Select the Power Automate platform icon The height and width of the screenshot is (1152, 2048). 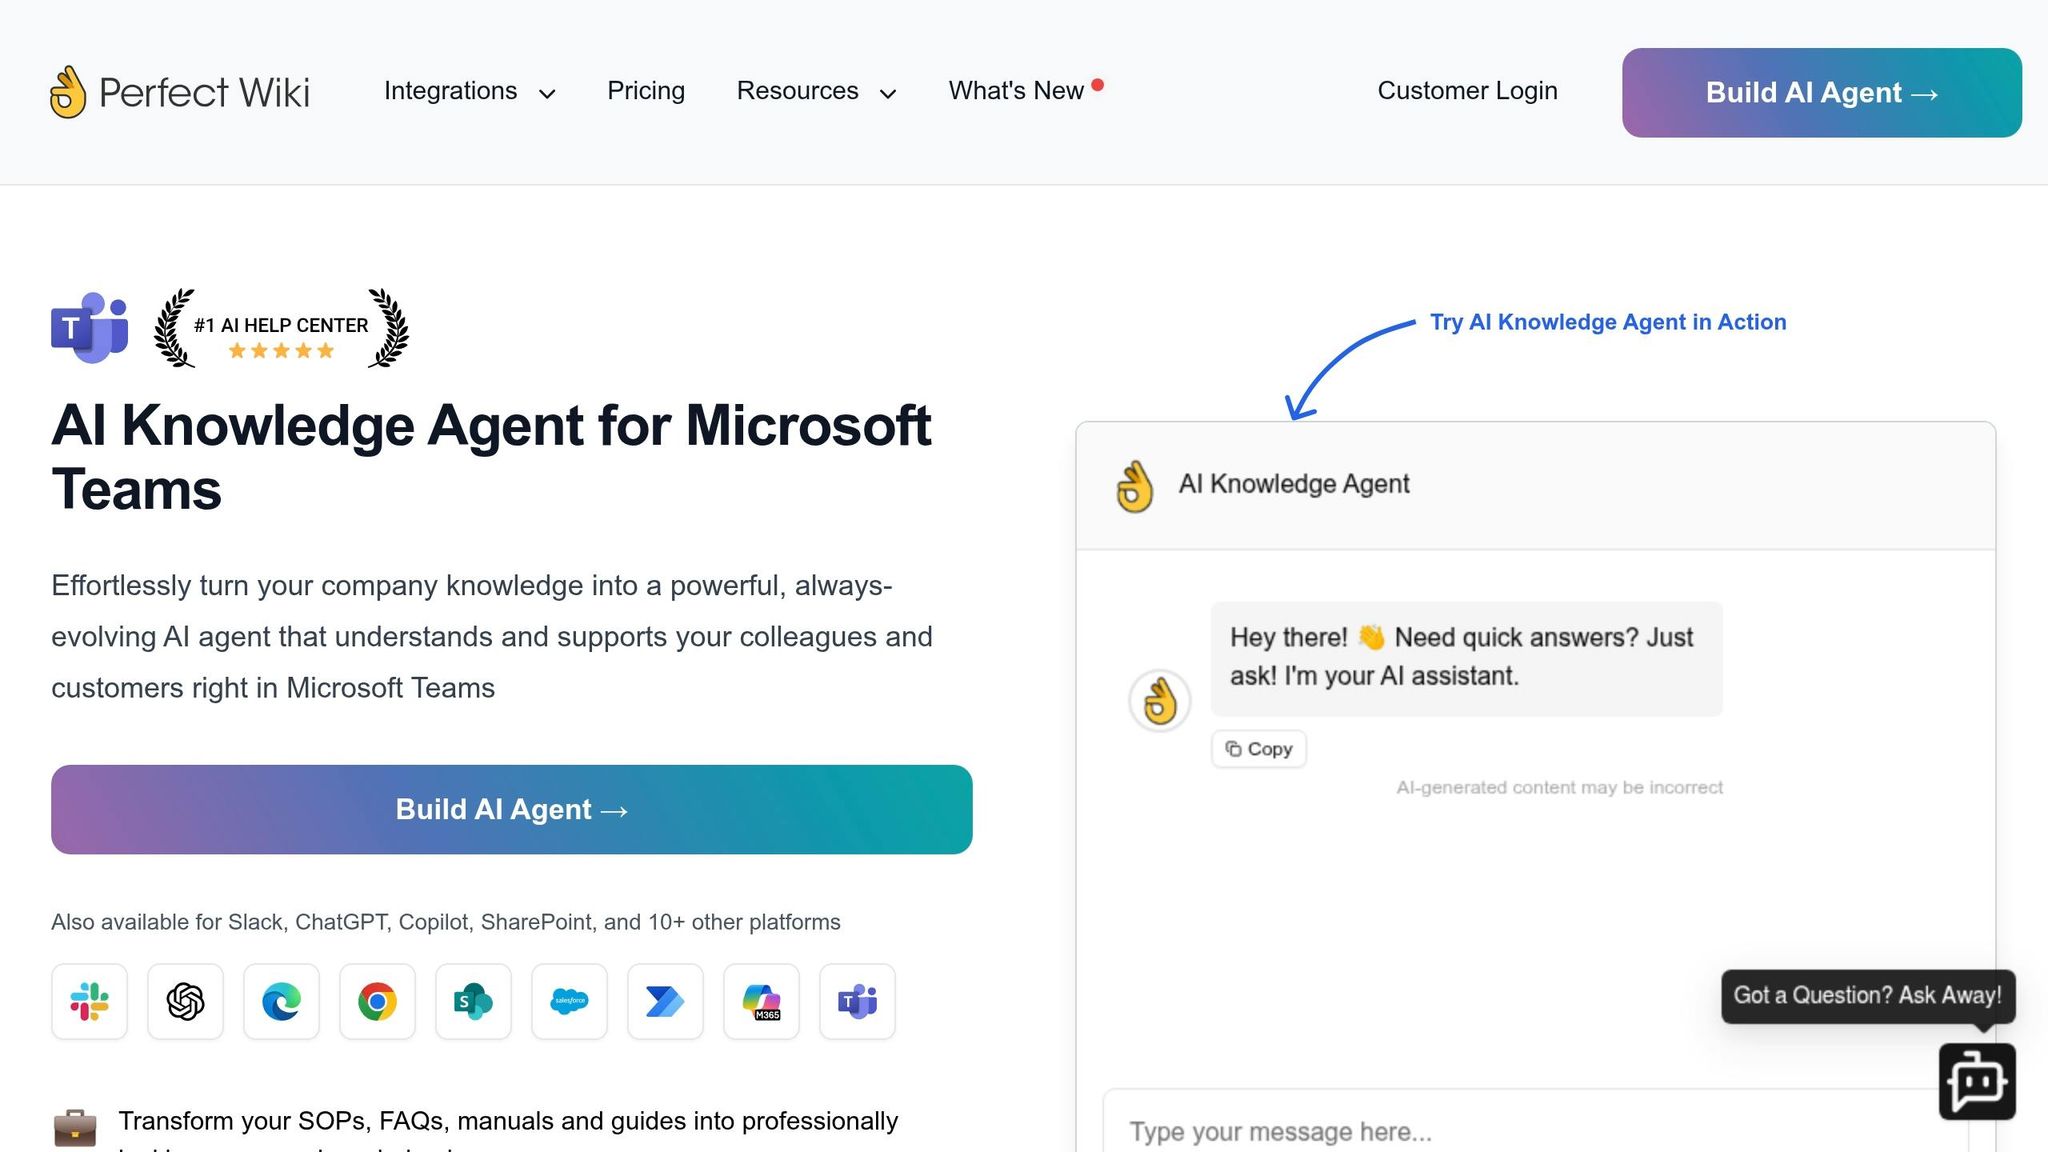tap(665, 1001)
